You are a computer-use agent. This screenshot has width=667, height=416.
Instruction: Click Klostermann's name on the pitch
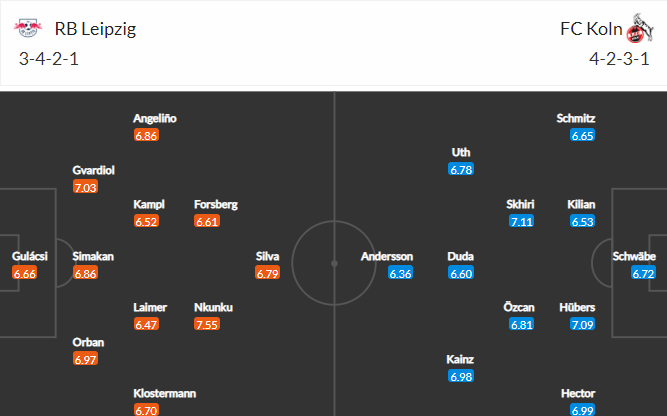click(165, 393)
